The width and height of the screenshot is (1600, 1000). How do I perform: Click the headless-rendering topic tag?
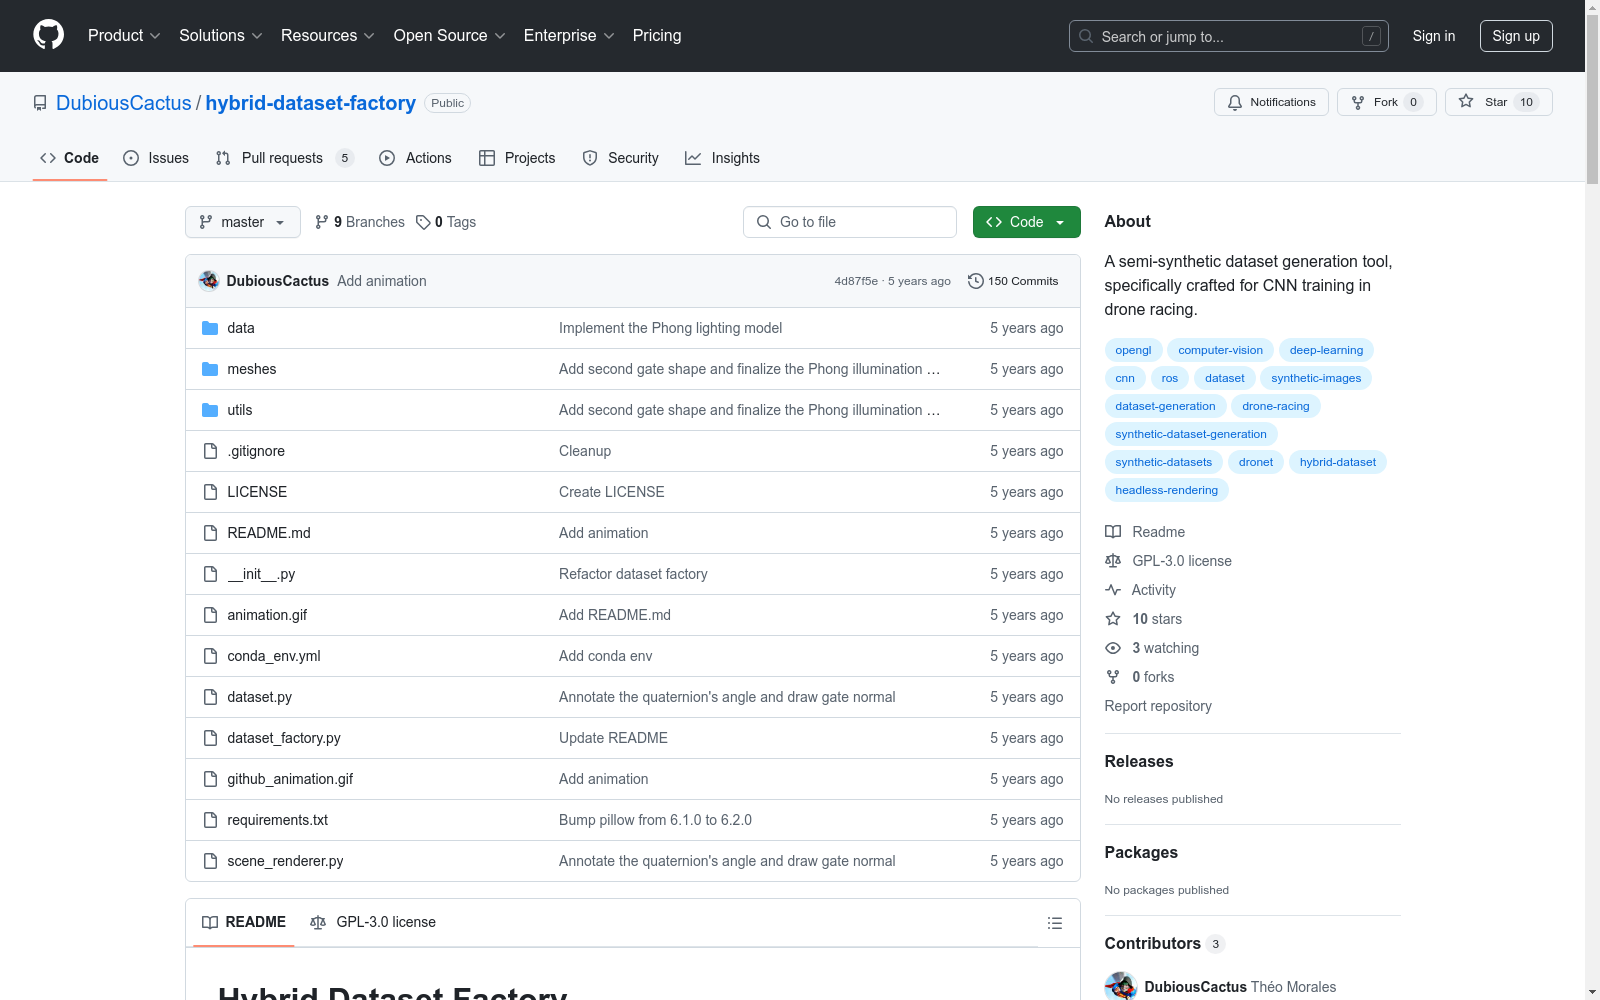1167,490
